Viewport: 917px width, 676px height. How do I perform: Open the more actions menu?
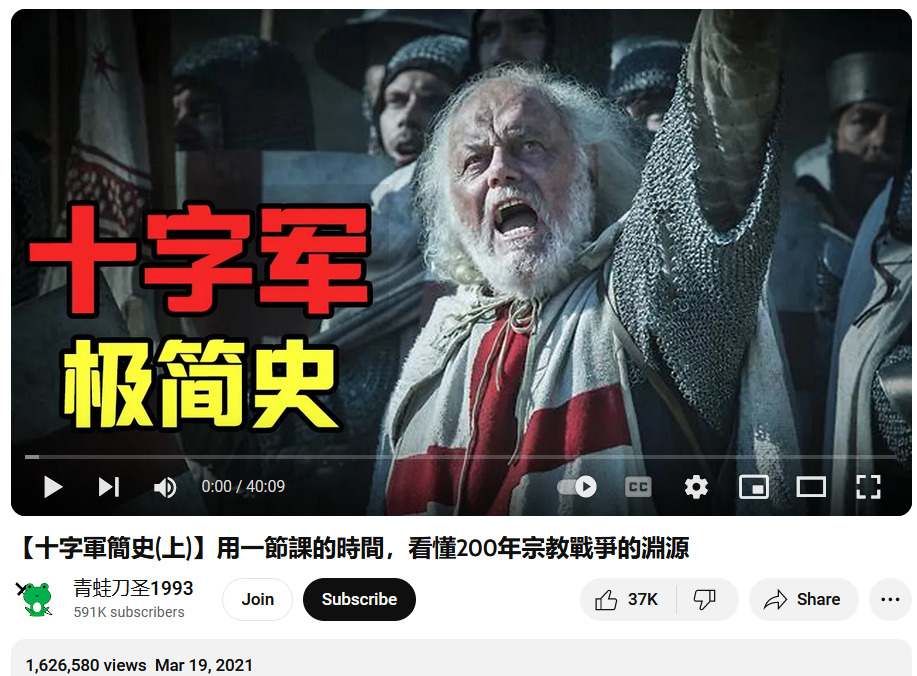[x=890, y=599]
